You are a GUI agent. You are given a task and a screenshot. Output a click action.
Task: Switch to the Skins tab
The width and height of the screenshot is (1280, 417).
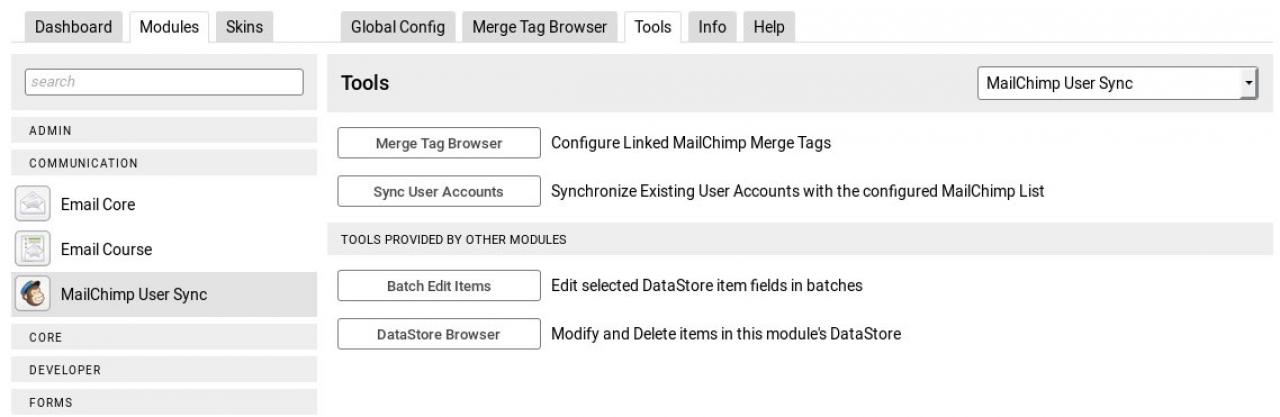tap(245, 27)
